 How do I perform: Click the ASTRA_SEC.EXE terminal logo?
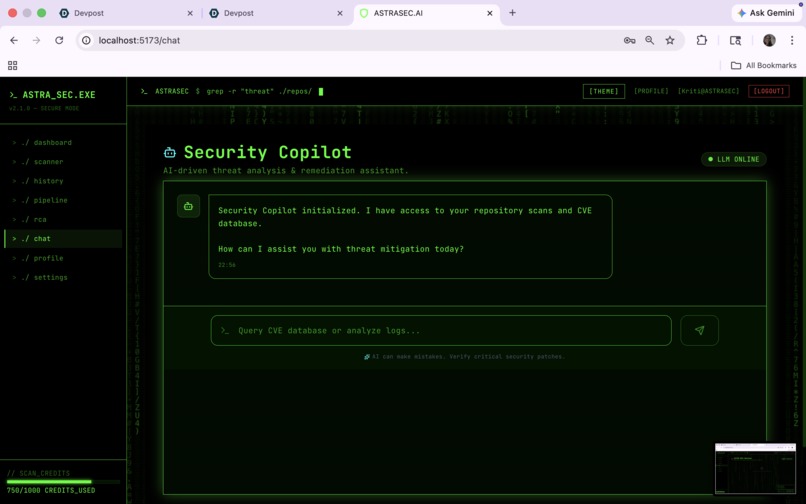(x=52, y=95)
